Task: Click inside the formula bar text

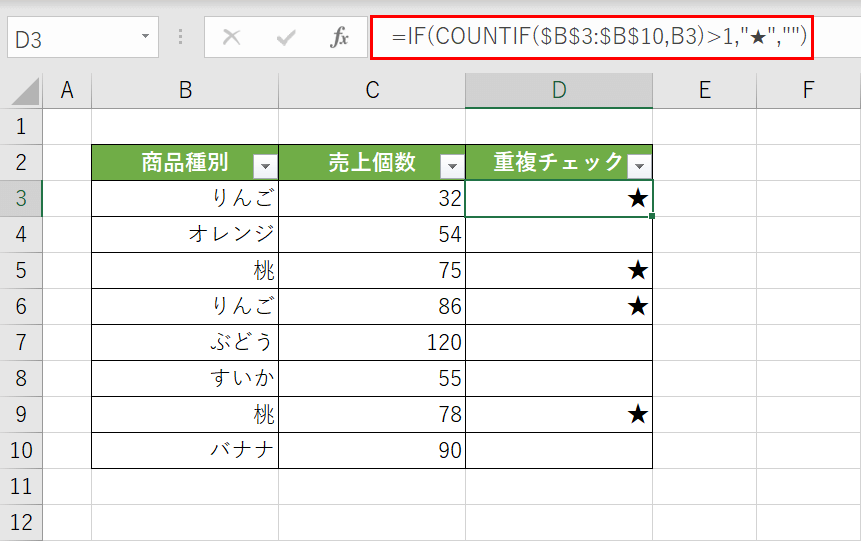Action: tap(599, 37)
